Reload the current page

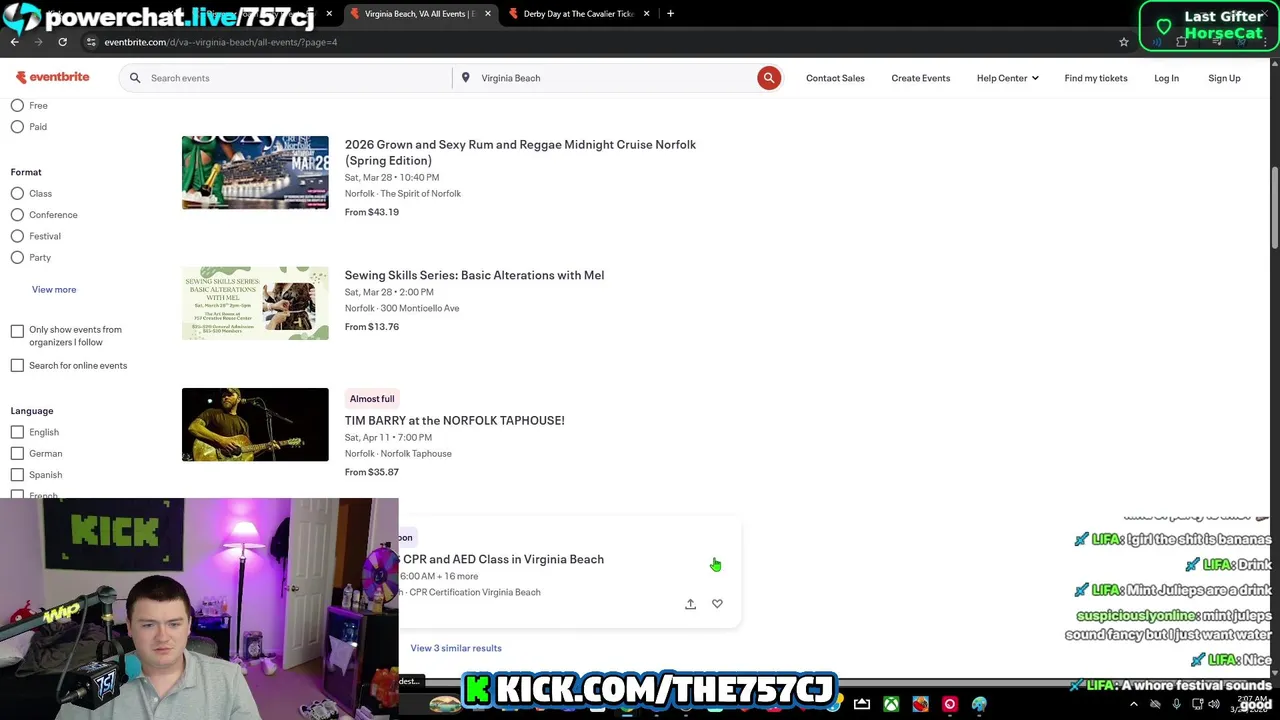(x=62, y=42)
